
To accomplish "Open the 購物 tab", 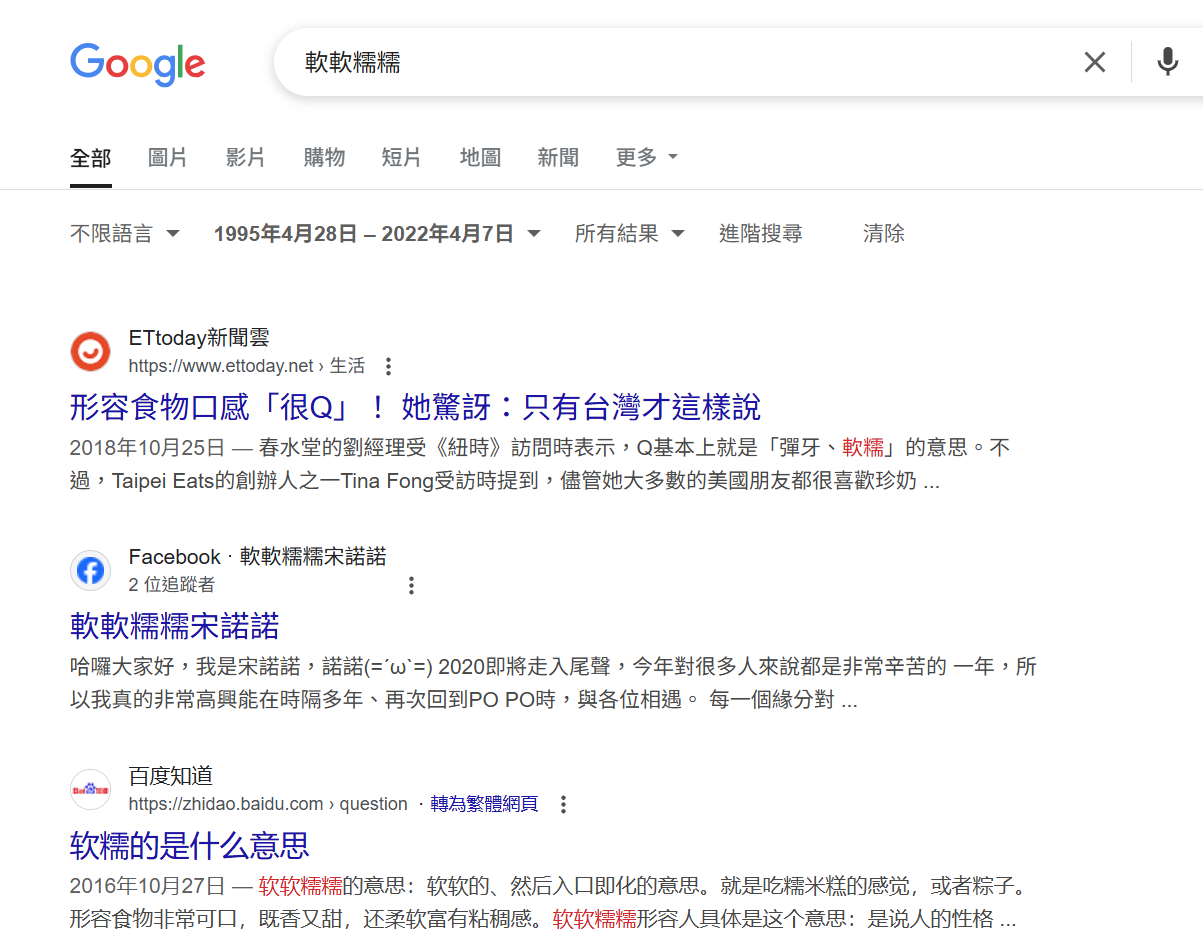I will (324, 157).
